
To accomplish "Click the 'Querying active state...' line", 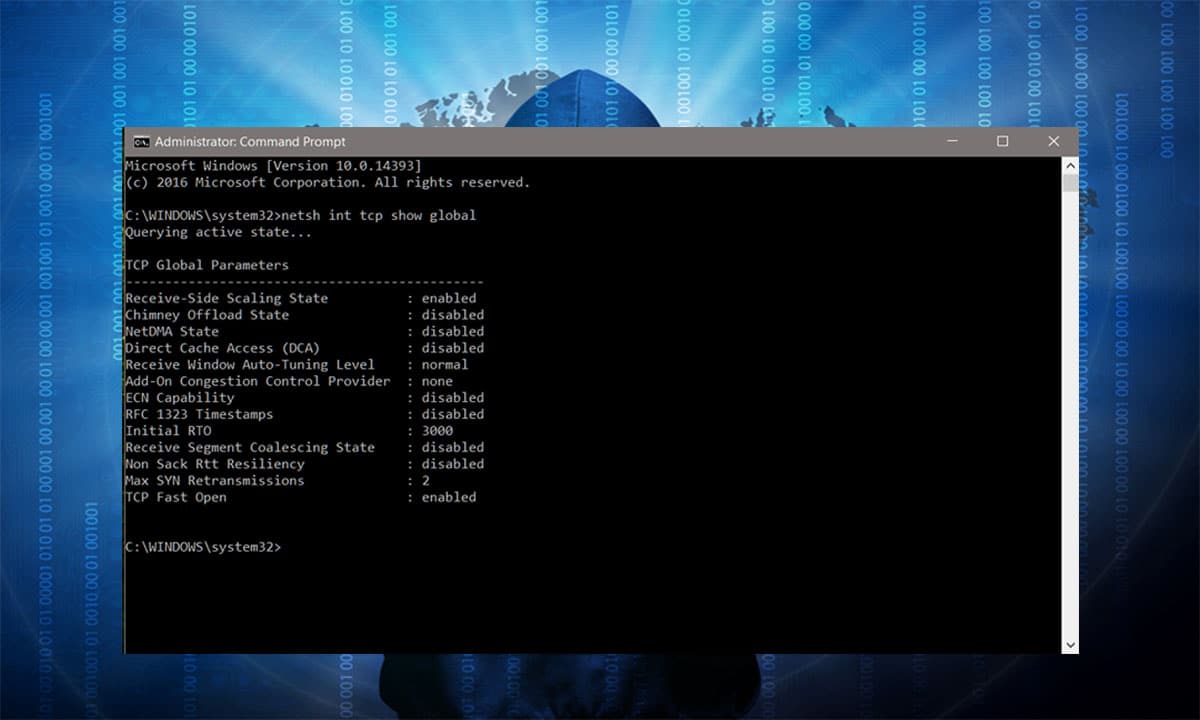I will 218,232.
